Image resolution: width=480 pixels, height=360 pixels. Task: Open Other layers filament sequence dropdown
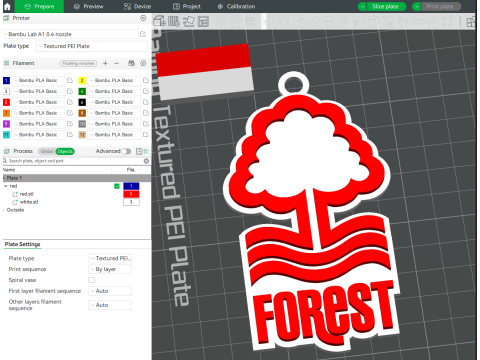(110, 305)
